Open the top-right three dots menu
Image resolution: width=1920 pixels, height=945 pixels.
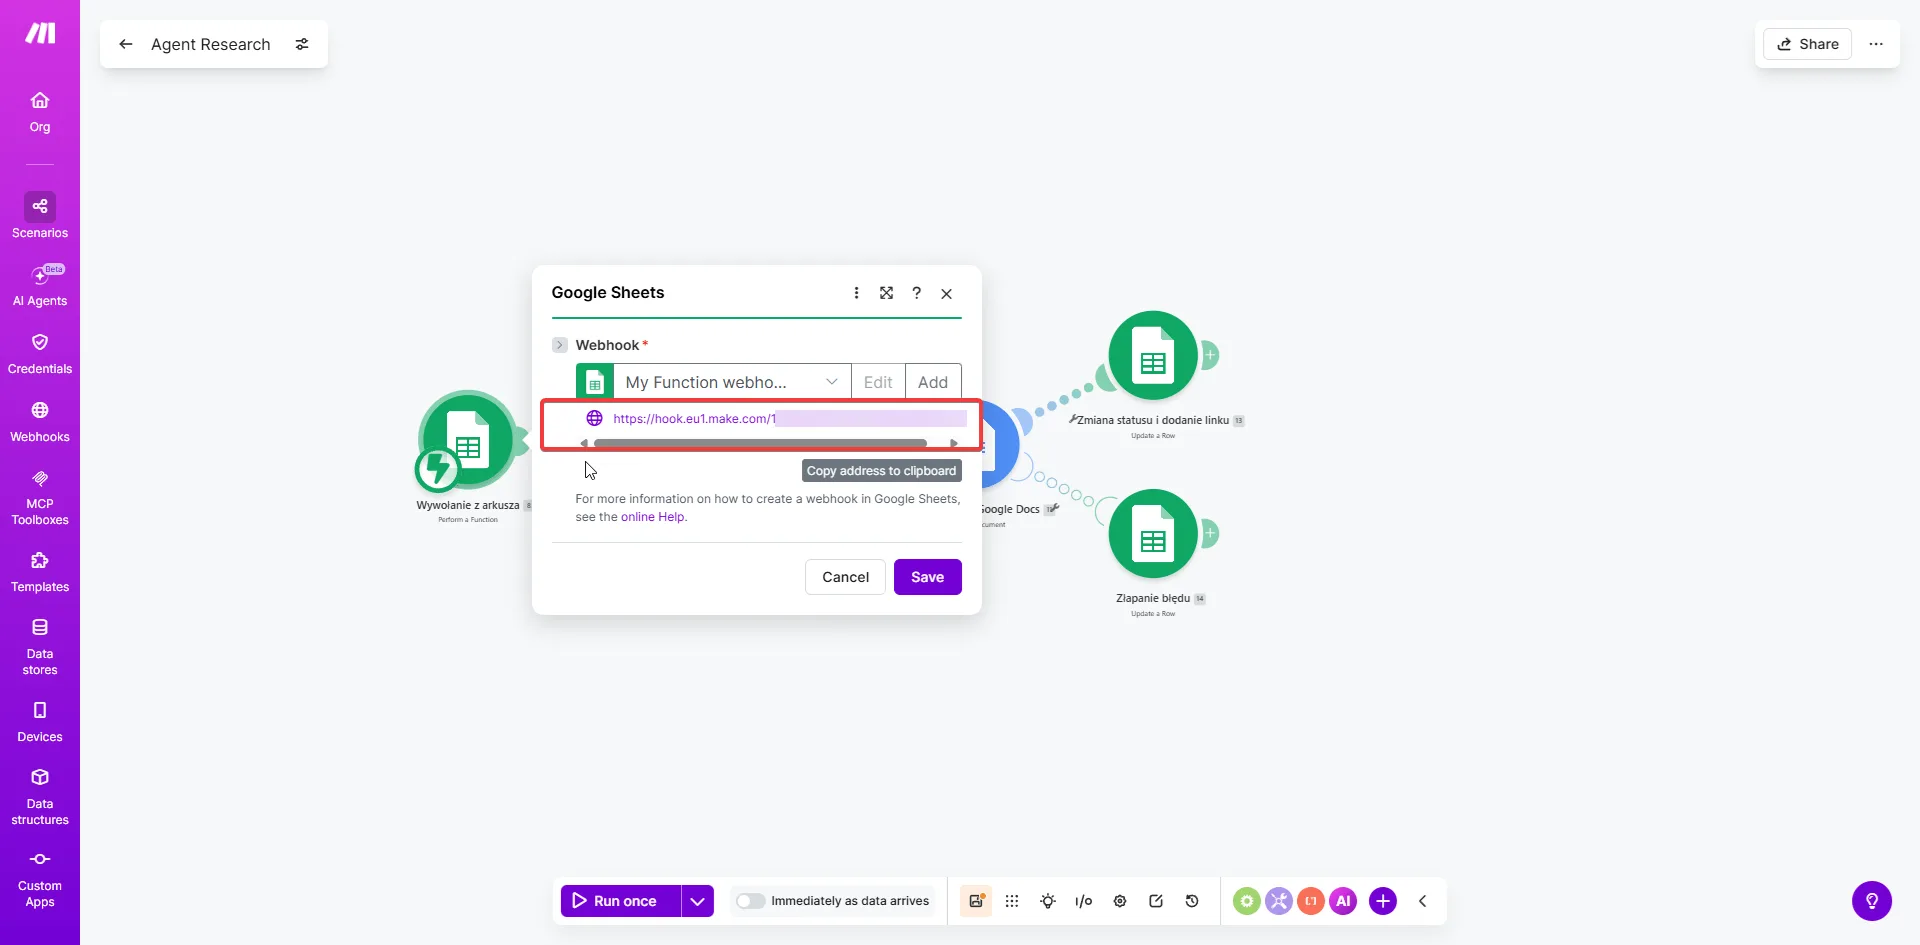(x=1876, y=44)
